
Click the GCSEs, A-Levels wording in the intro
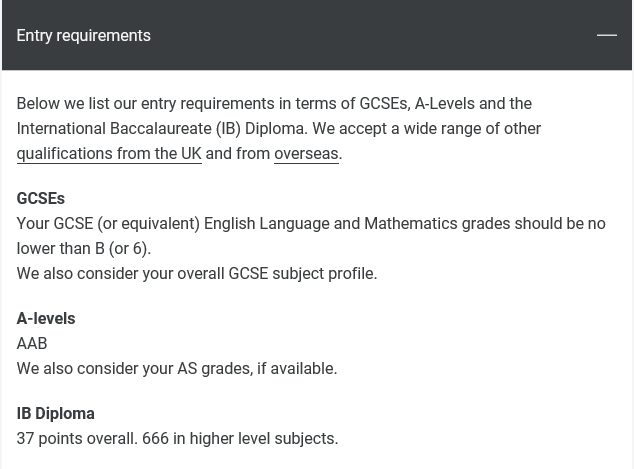pos(417,104)
